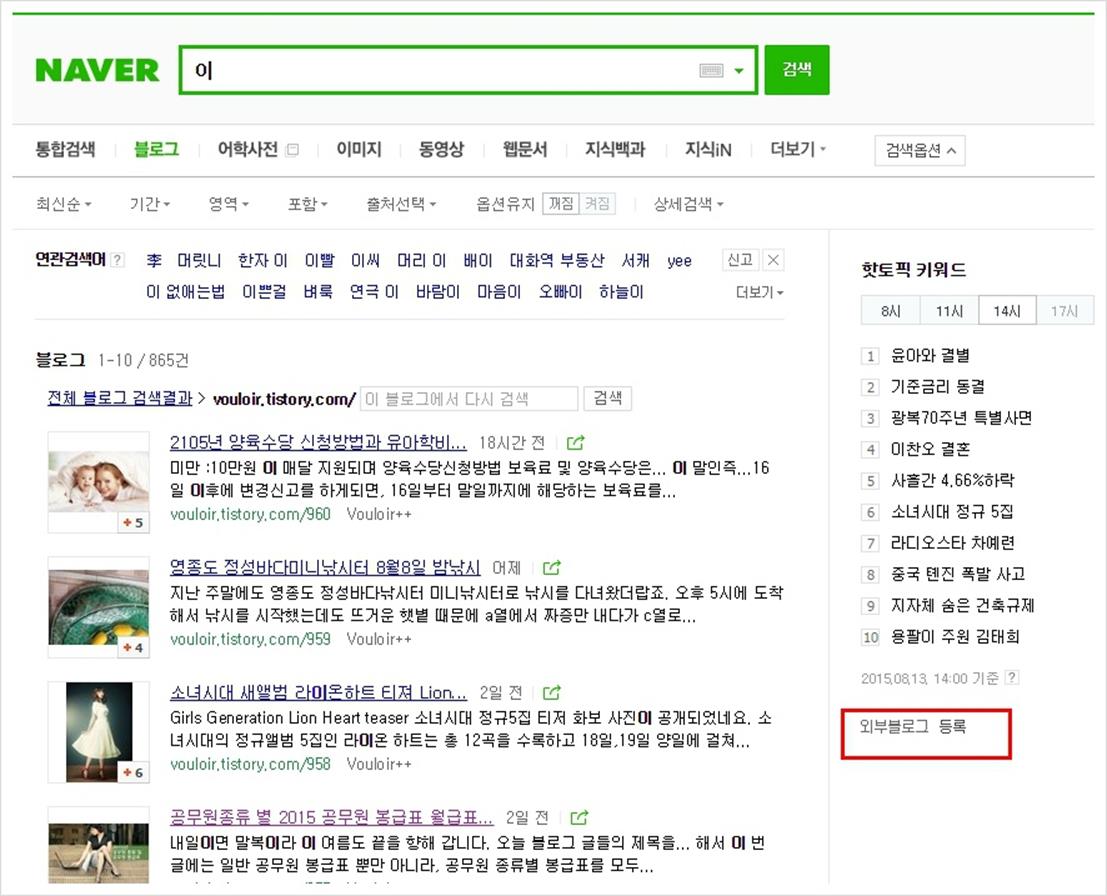The width and height of the screenshot is (1107, 896).
Task: Switch to the 이미지 tab
Action: [359, 149]
